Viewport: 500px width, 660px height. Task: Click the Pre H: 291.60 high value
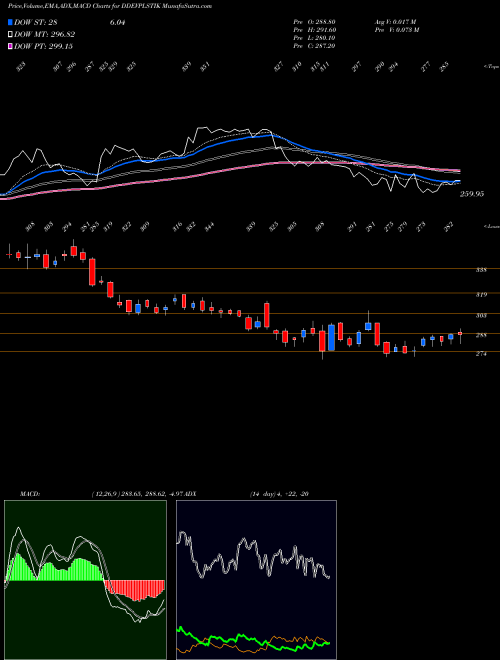tap(315, 30)
